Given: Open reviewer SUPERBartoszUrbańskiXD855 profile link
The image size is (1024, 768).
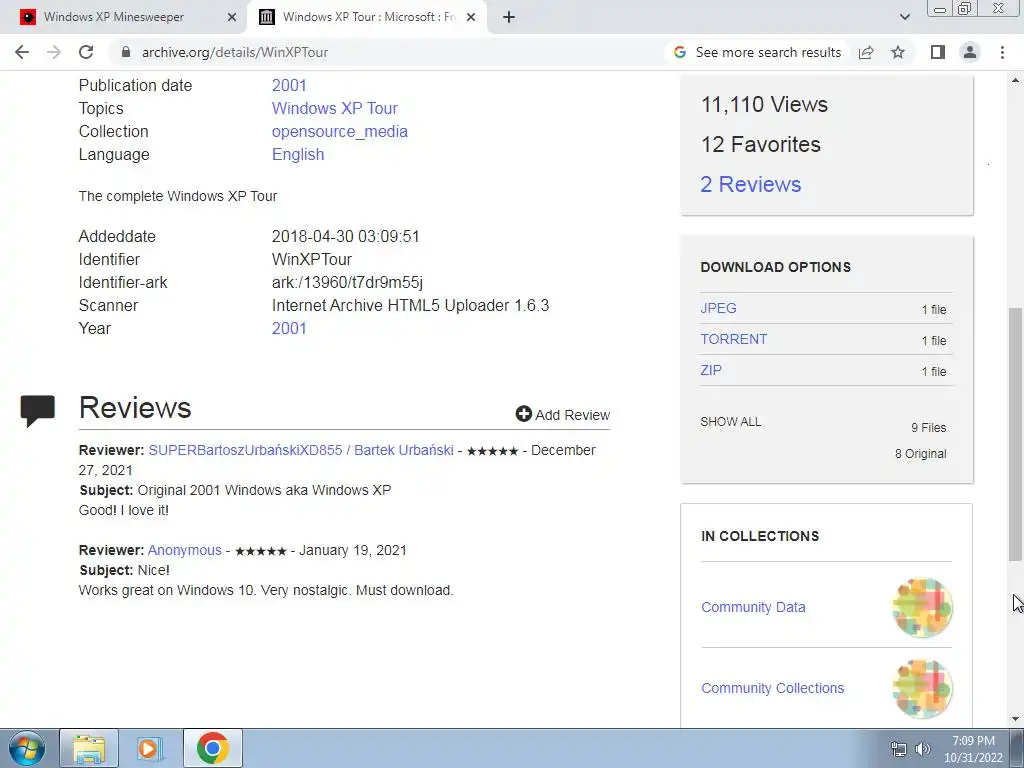Looking at the screenshot, I should (x=300, y=451).
